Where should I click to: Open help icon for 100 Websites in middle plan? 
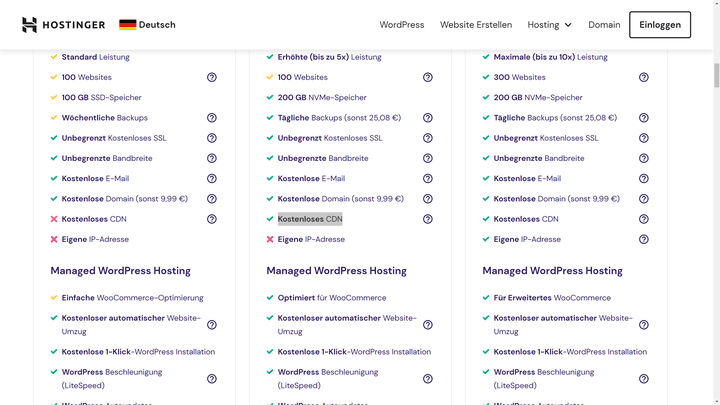click(x=428, y=77)
